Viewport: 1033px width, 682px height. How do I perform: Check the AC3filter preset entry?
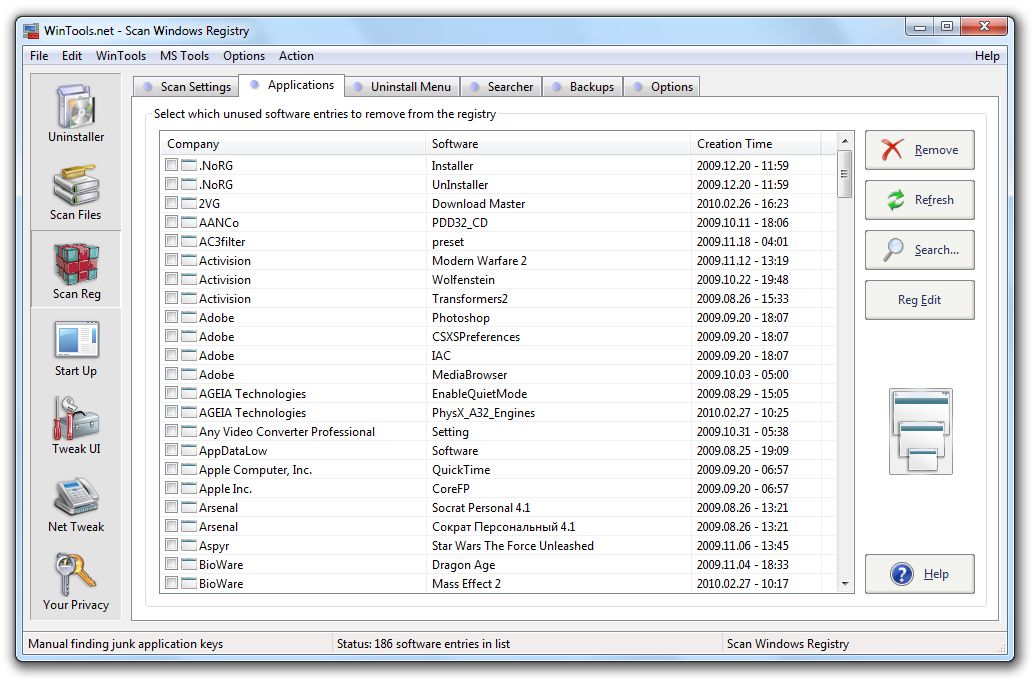click(x=172, y=241)
